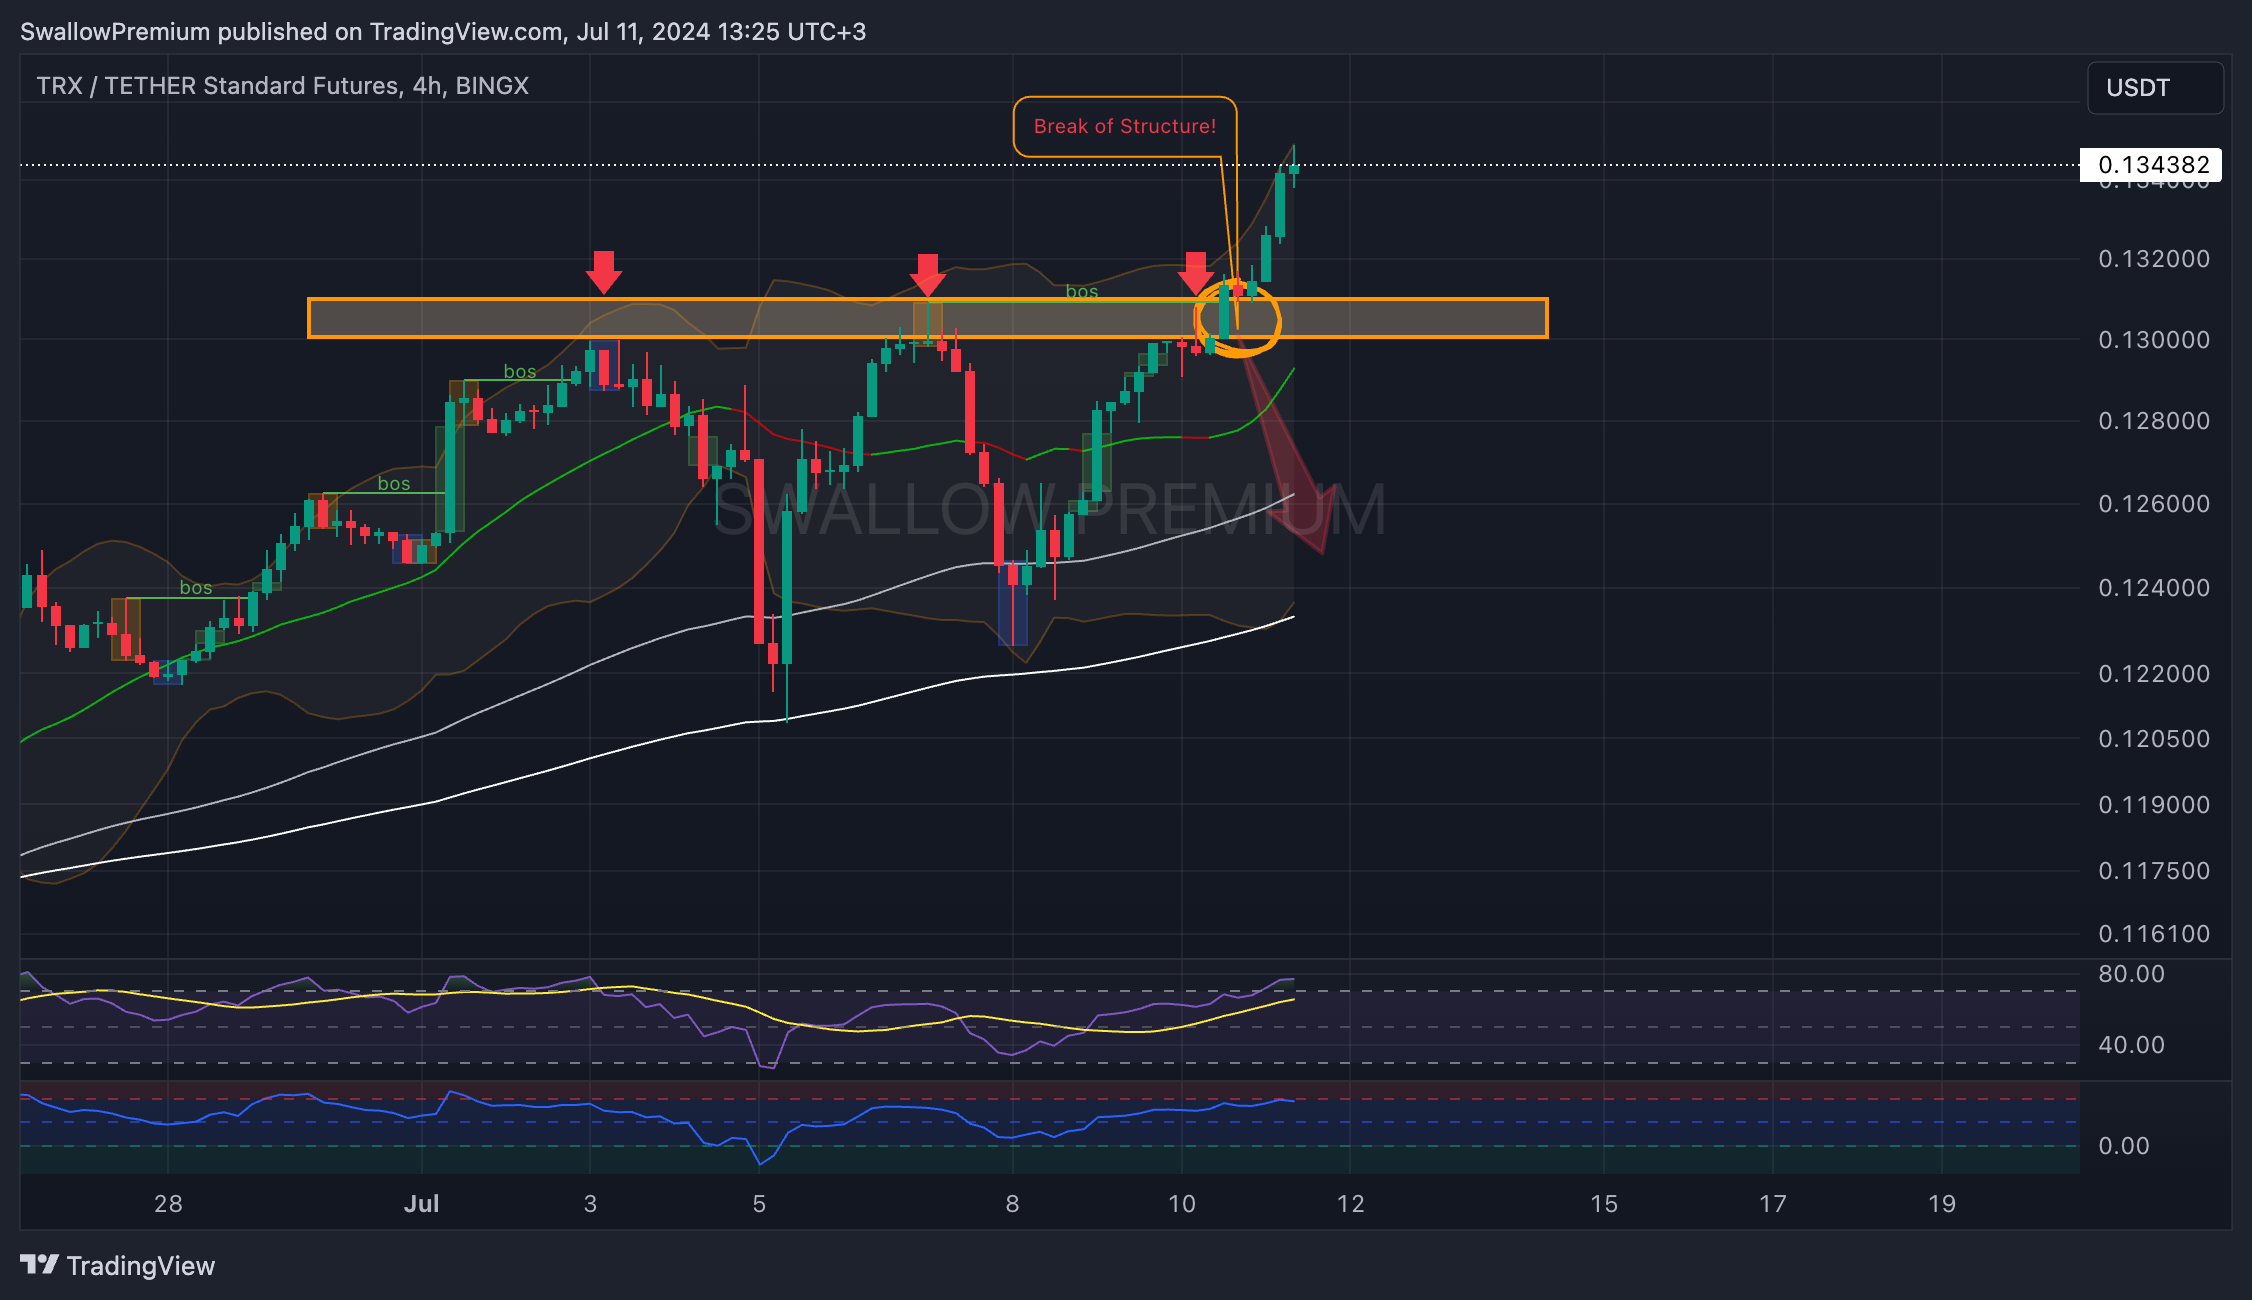Click the TradingView logo icon

click(x=40, y=1265)
